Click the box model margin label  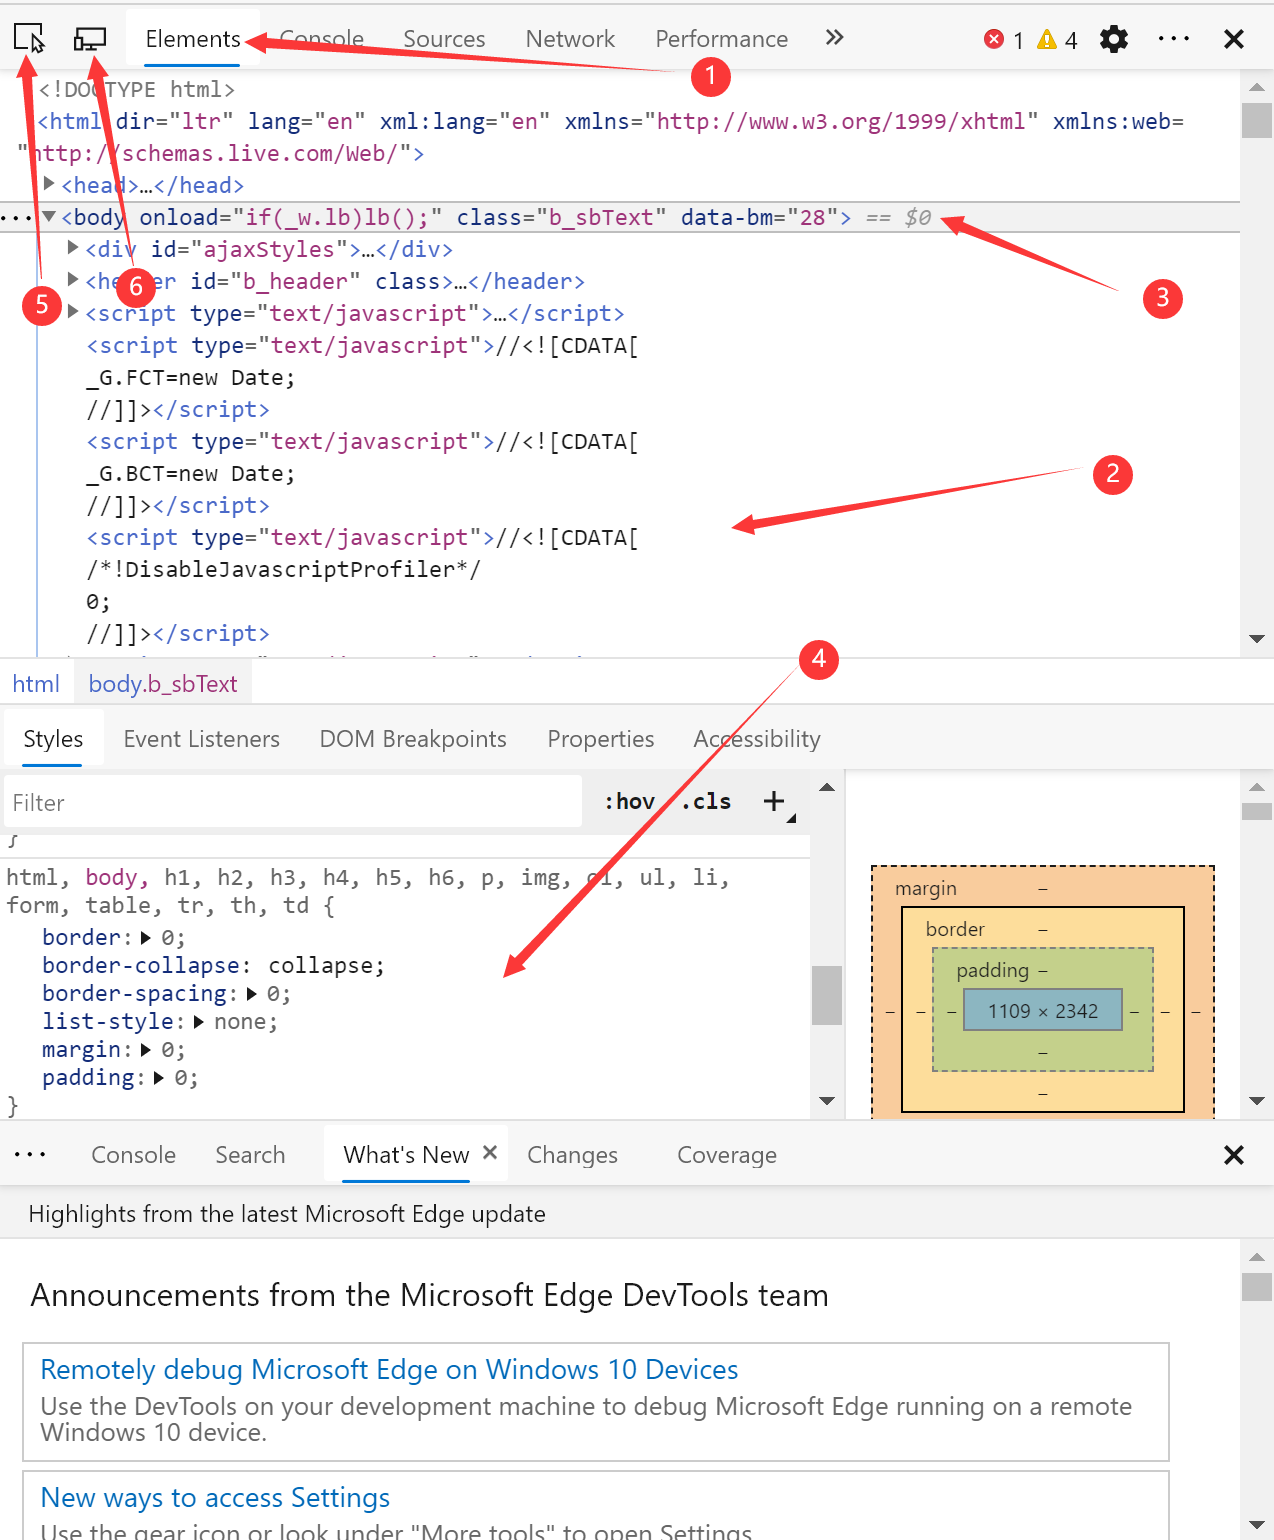pos(925,889)
